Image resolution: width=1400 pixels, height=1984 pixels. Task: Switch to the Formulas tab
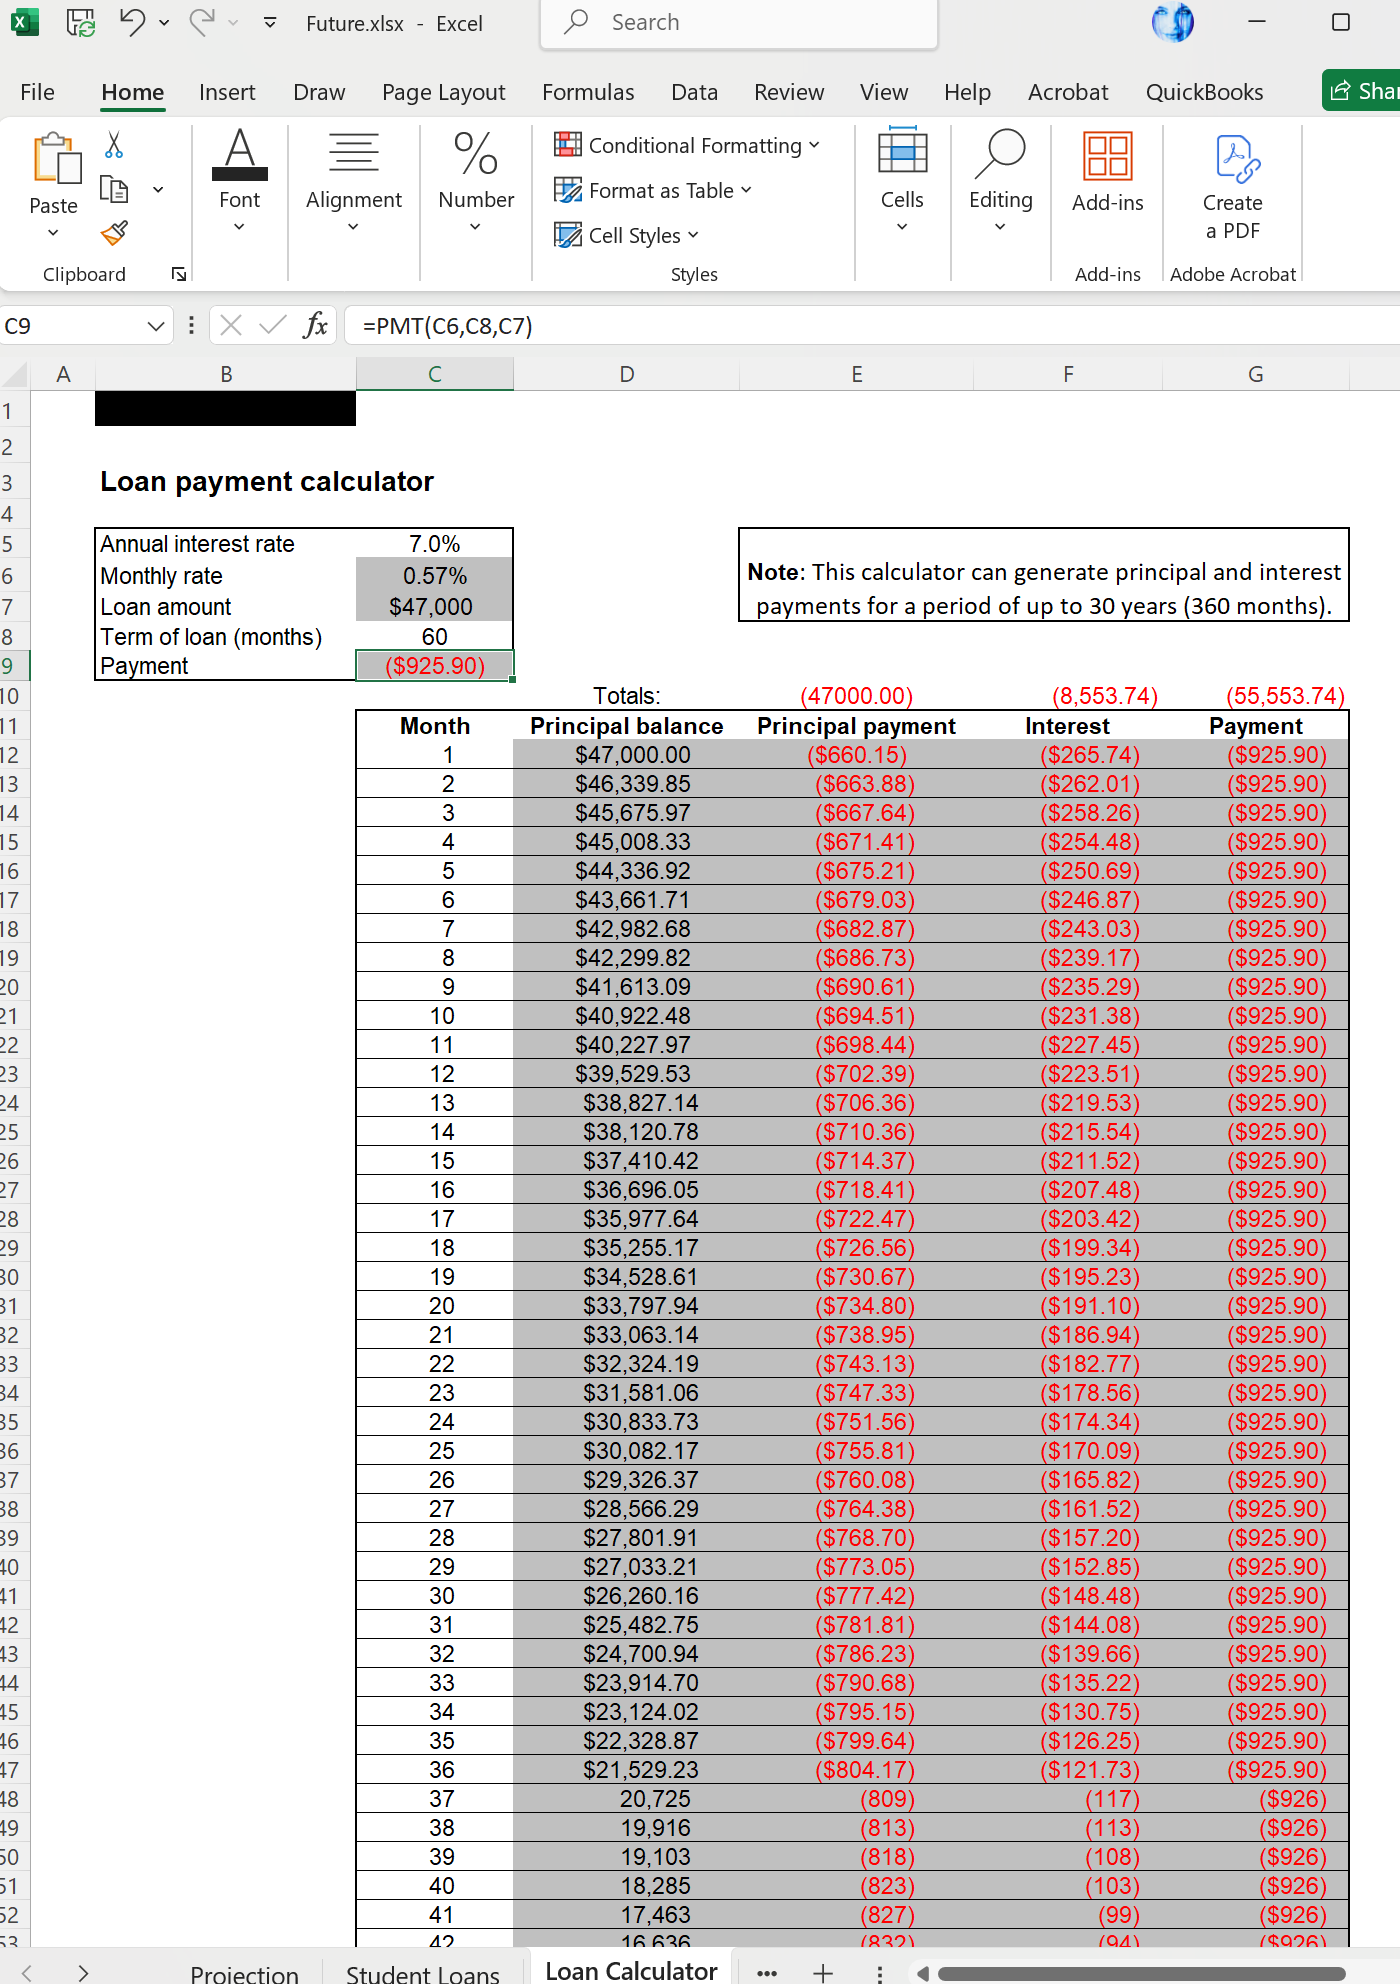pos(588,92)
